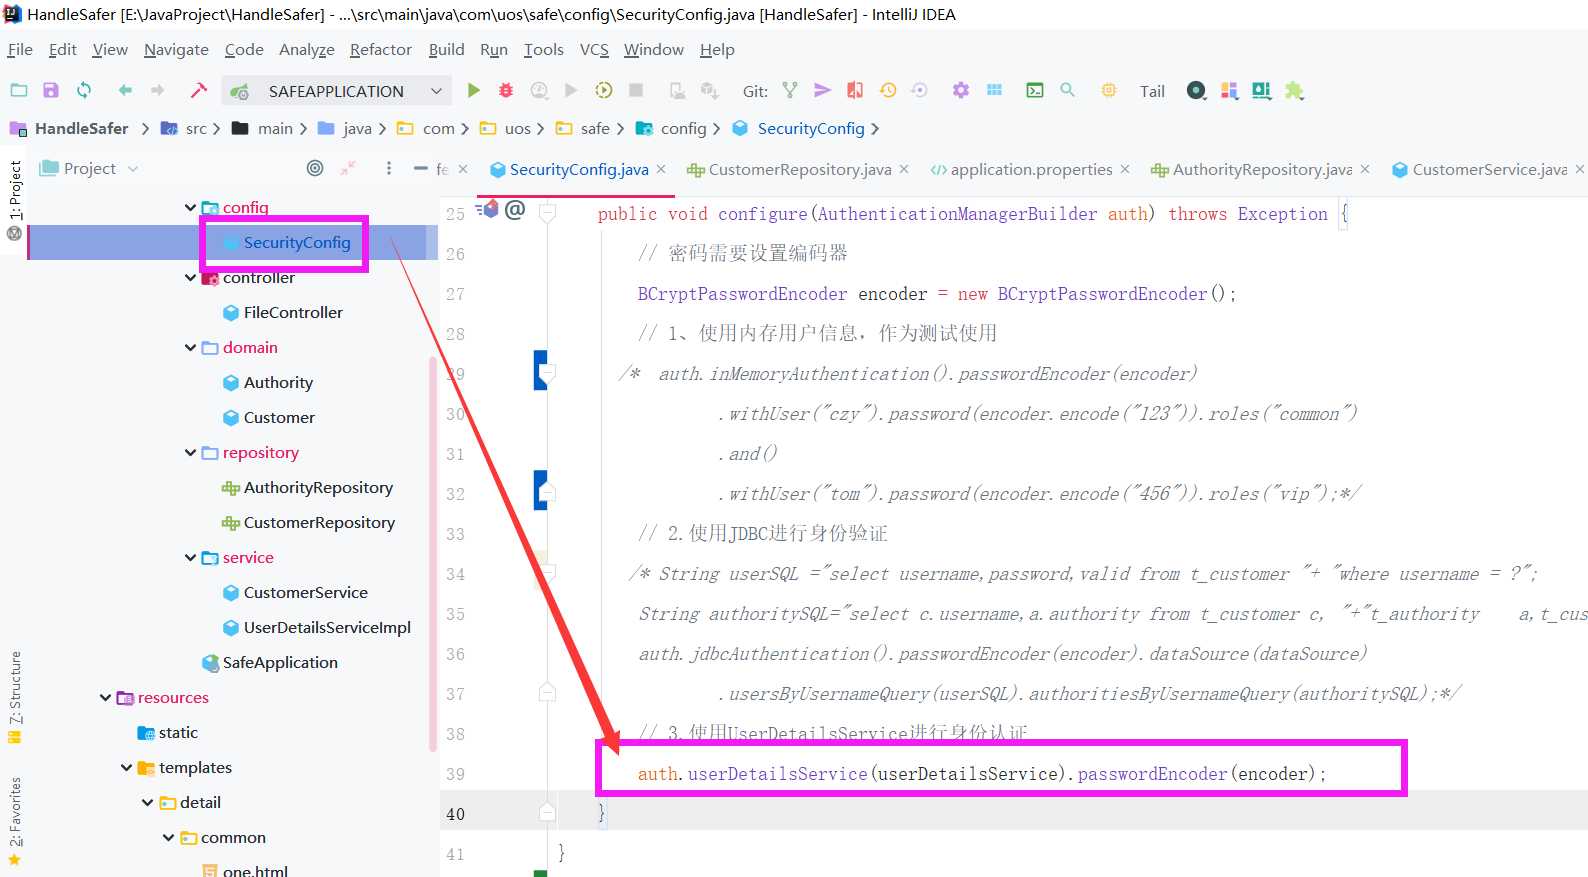Click the Git rollback icon
This screenshot has width=1588, height=877.
(x=919, y=90)
